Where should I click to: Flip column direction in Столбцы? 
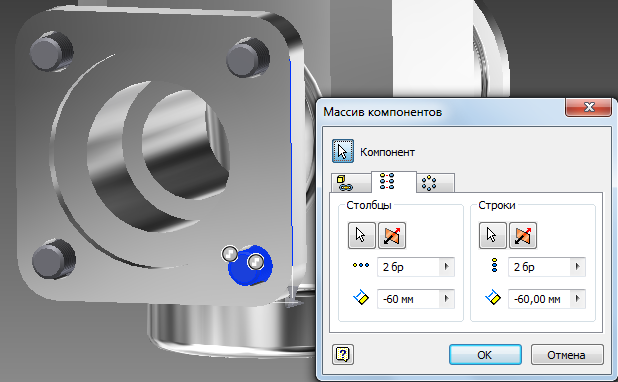click(392, 235)
